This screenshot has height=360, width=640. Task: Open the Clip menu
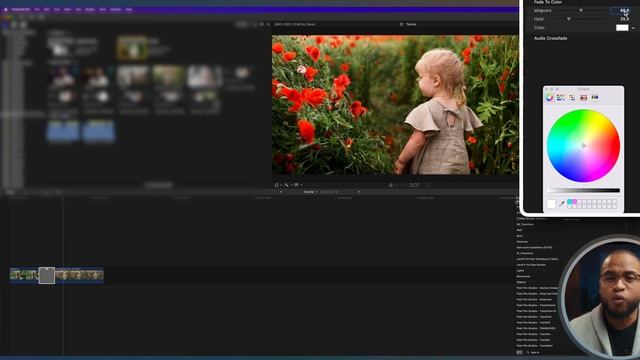(78, 9)
